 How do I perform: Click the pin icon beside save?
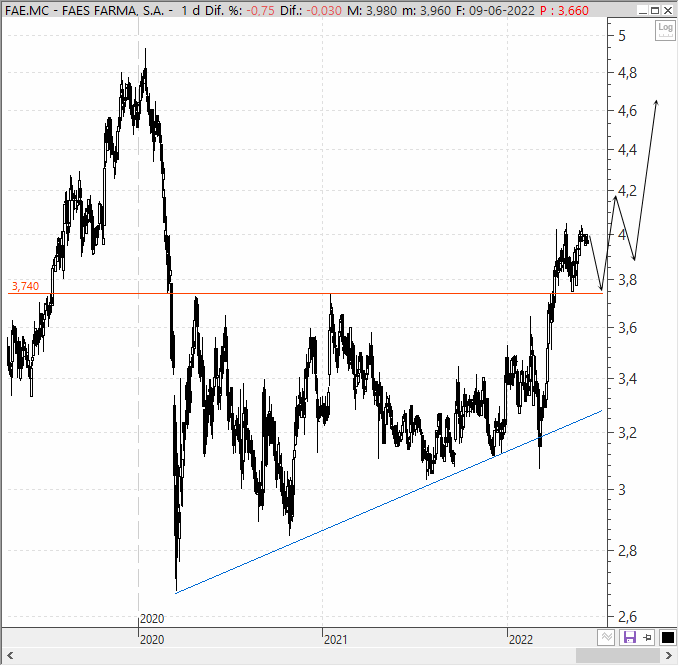tap(648, 637)
